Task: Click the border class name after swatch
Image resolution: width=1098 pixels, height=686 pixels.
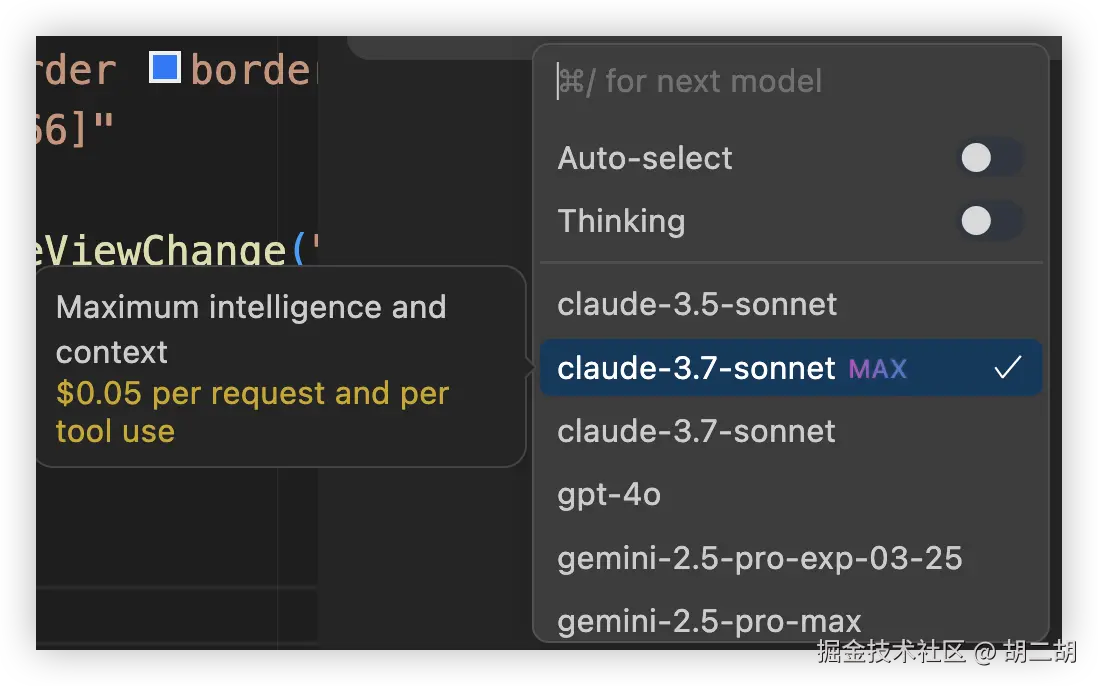Action: click(252, 70)
